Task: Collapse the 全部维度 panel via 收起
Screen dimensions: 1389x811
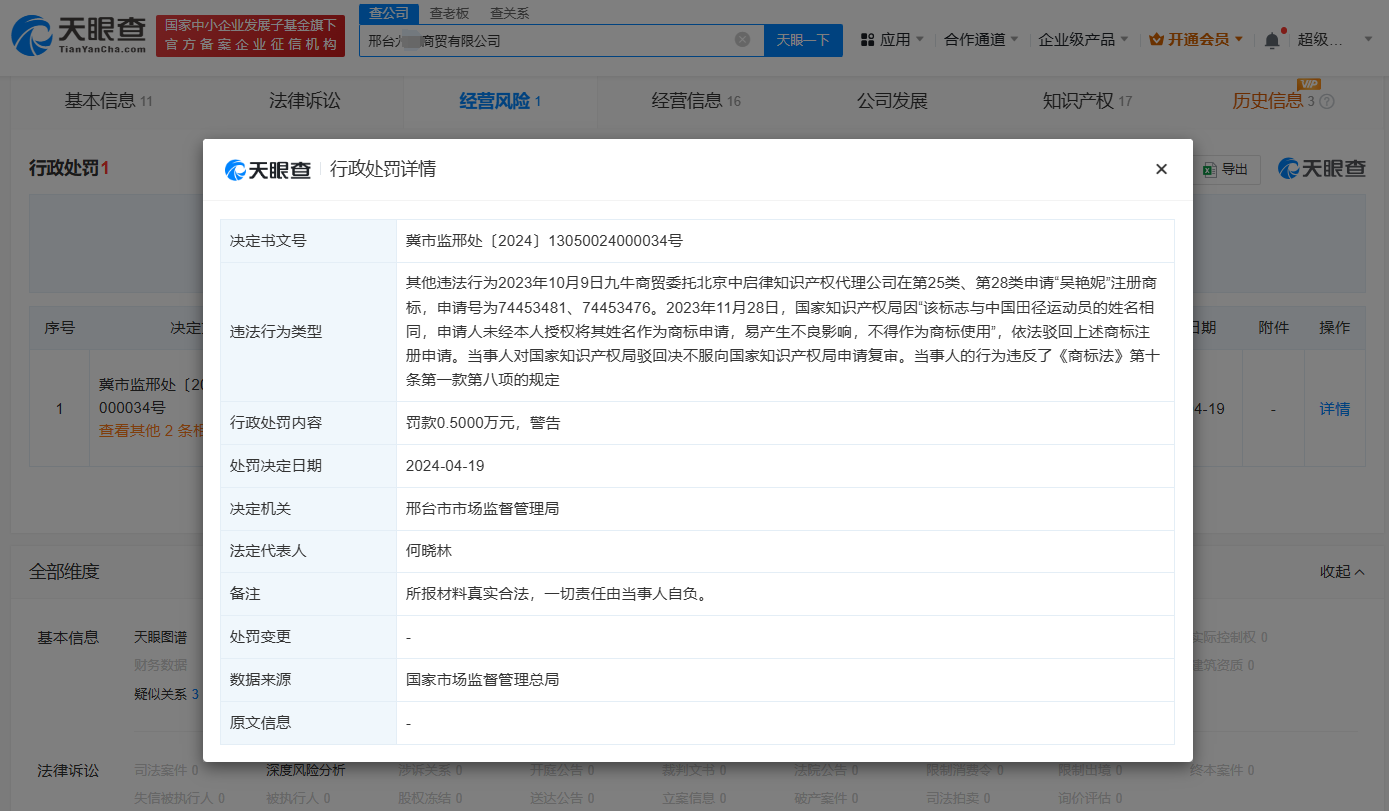Action: click(x=1342, y=570)
